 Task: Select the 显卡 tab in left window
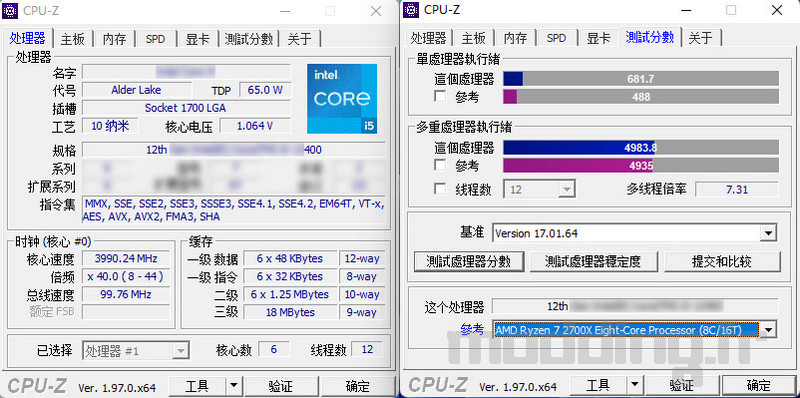pyautogui.click(x=197, y=39)
